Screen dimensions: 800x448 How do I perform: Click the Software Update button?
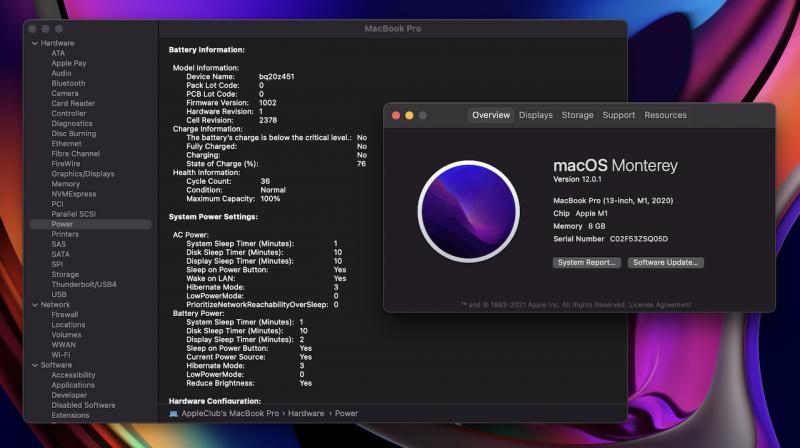click(666, 262)
